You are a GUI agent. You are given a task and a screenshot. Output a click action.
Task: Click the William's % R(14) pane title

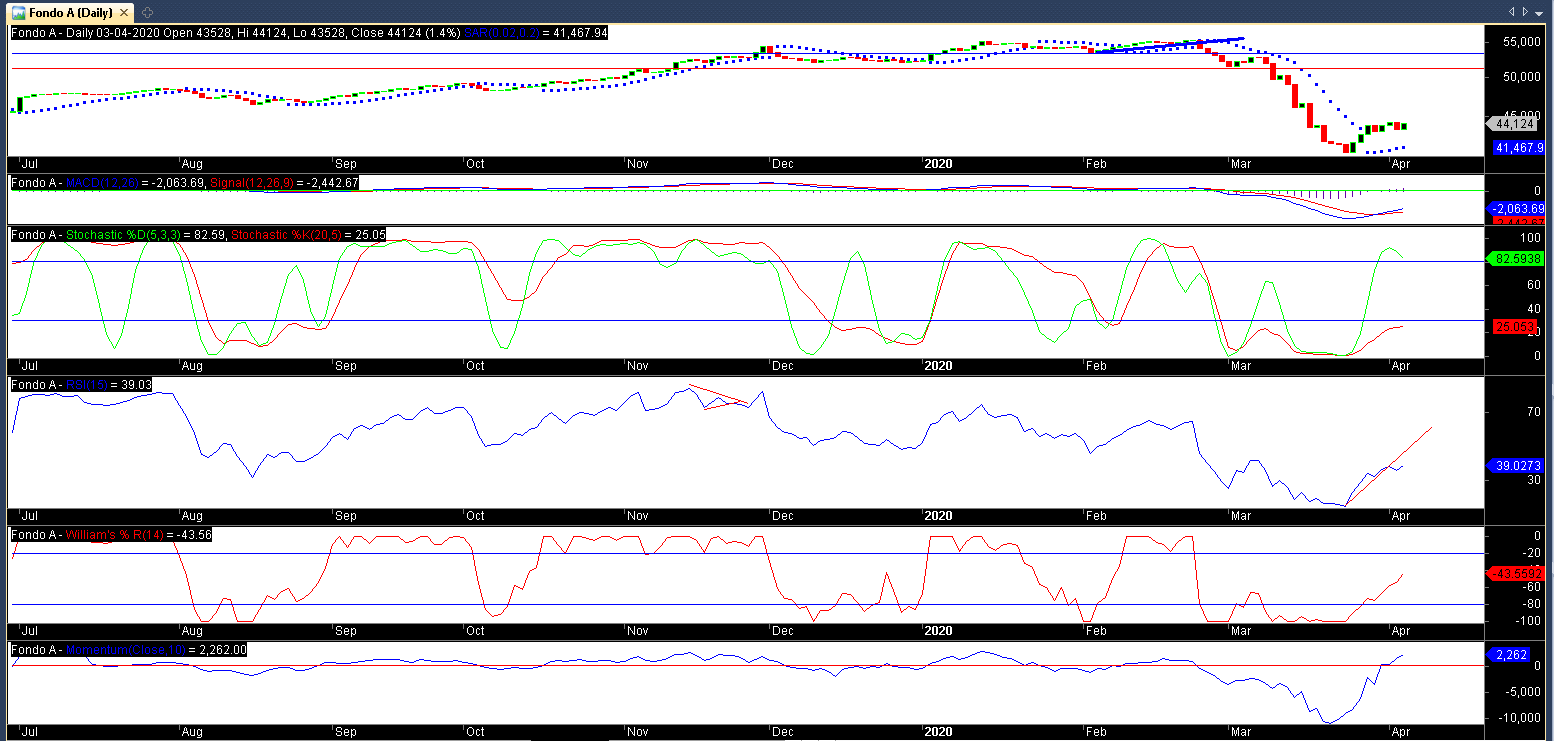110,535
